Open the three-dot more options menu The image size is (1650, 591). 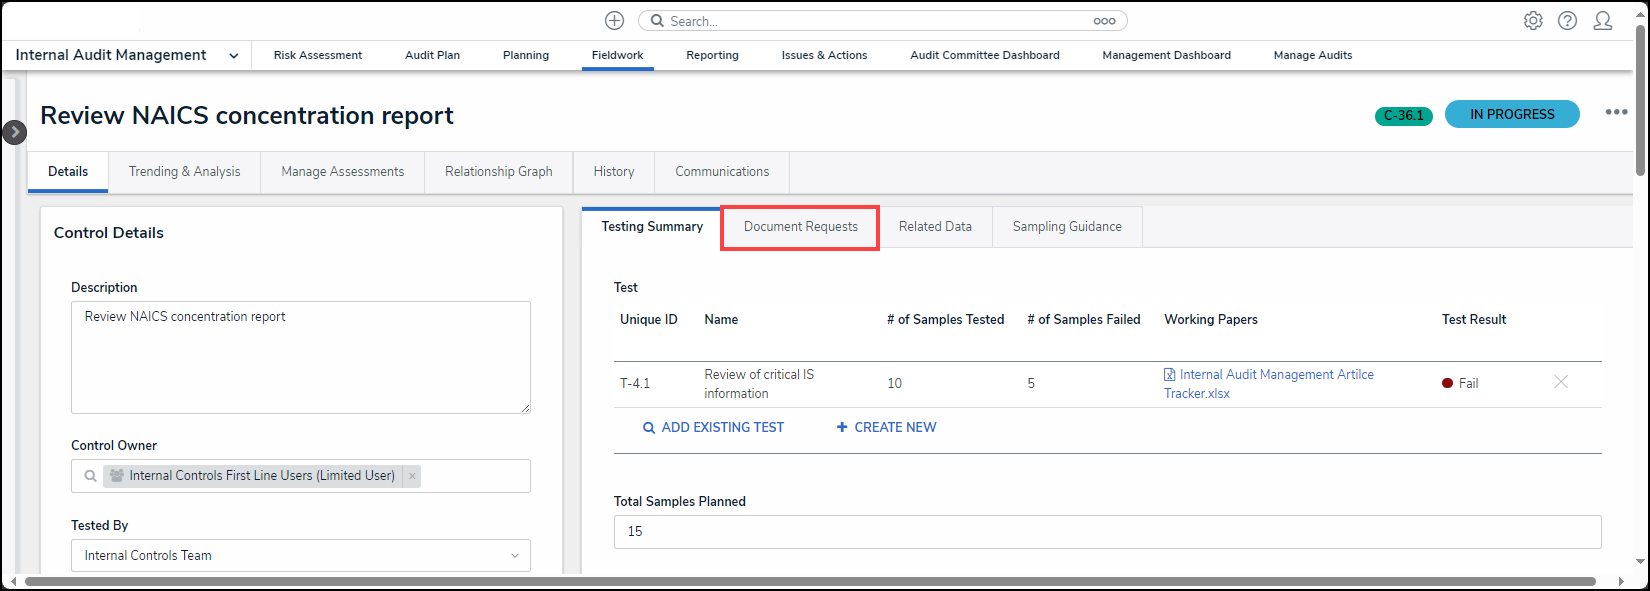coord(1616,112)
